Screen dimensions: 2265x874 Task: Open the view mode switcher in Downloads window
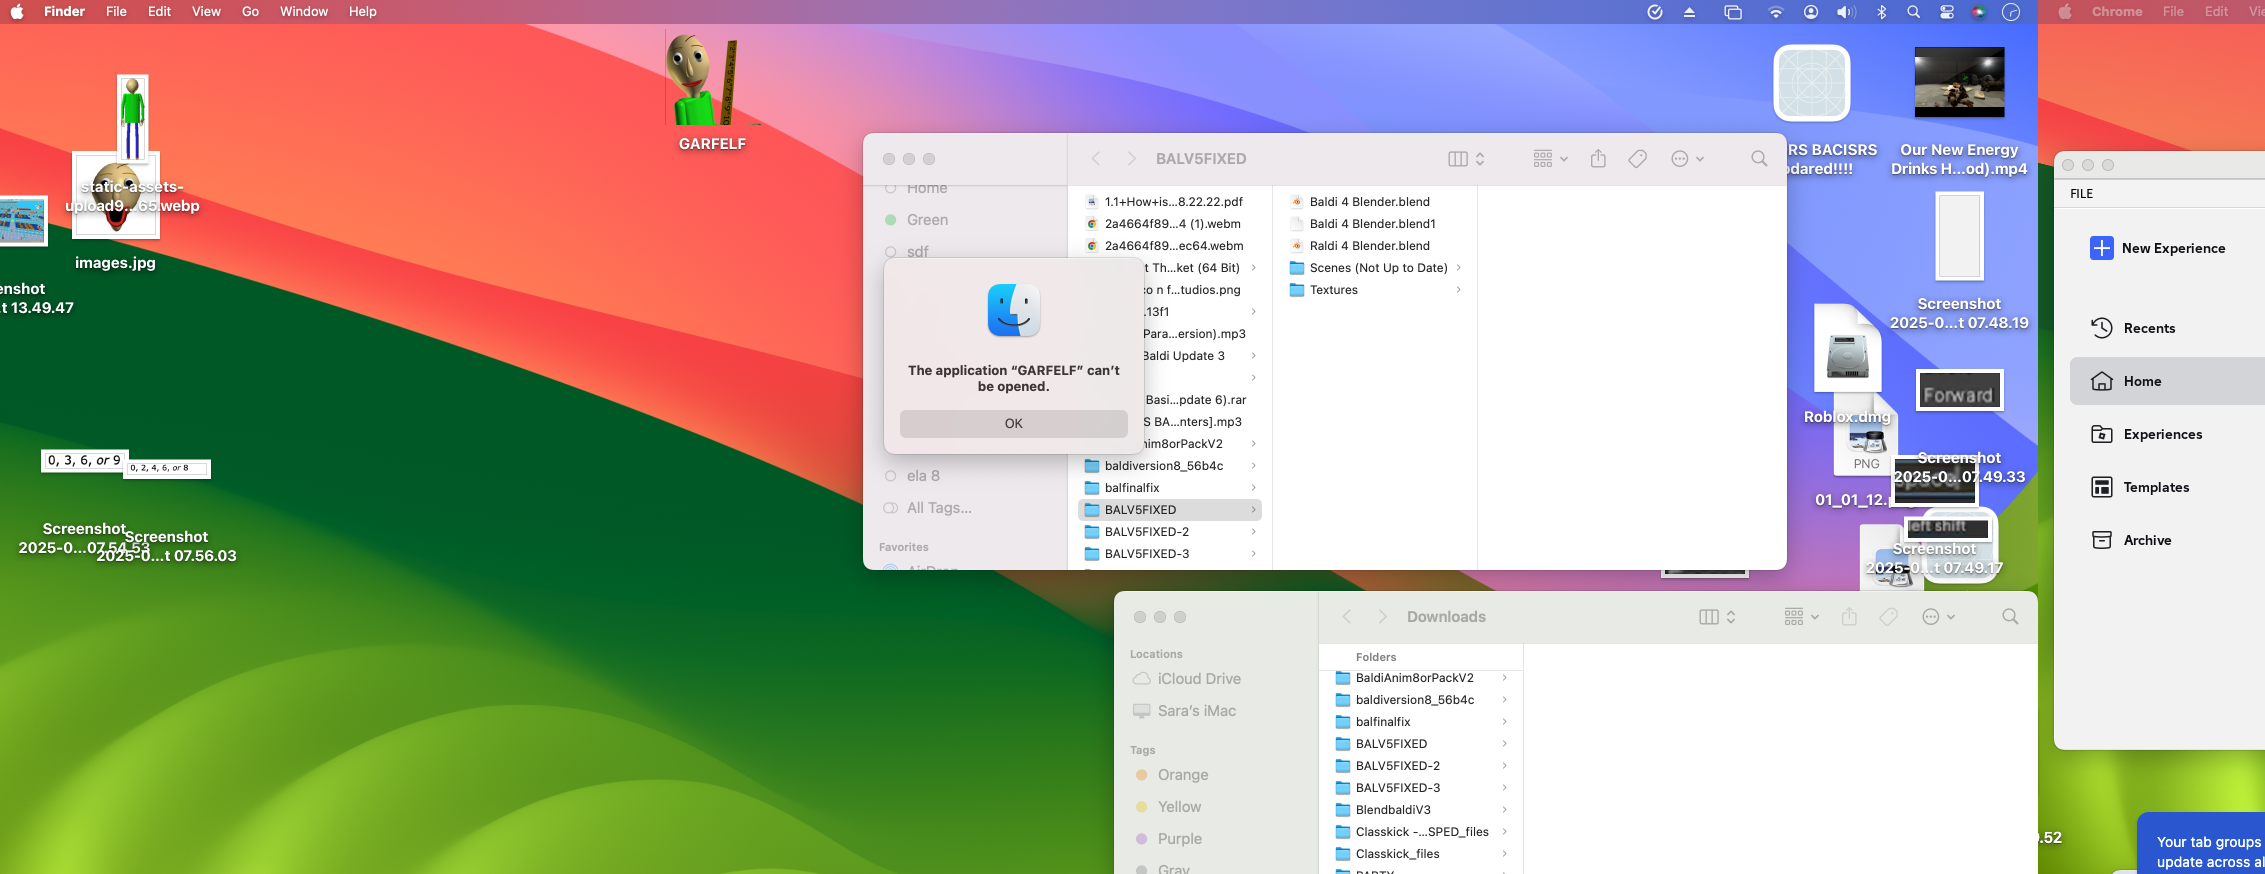(1717, 617)
